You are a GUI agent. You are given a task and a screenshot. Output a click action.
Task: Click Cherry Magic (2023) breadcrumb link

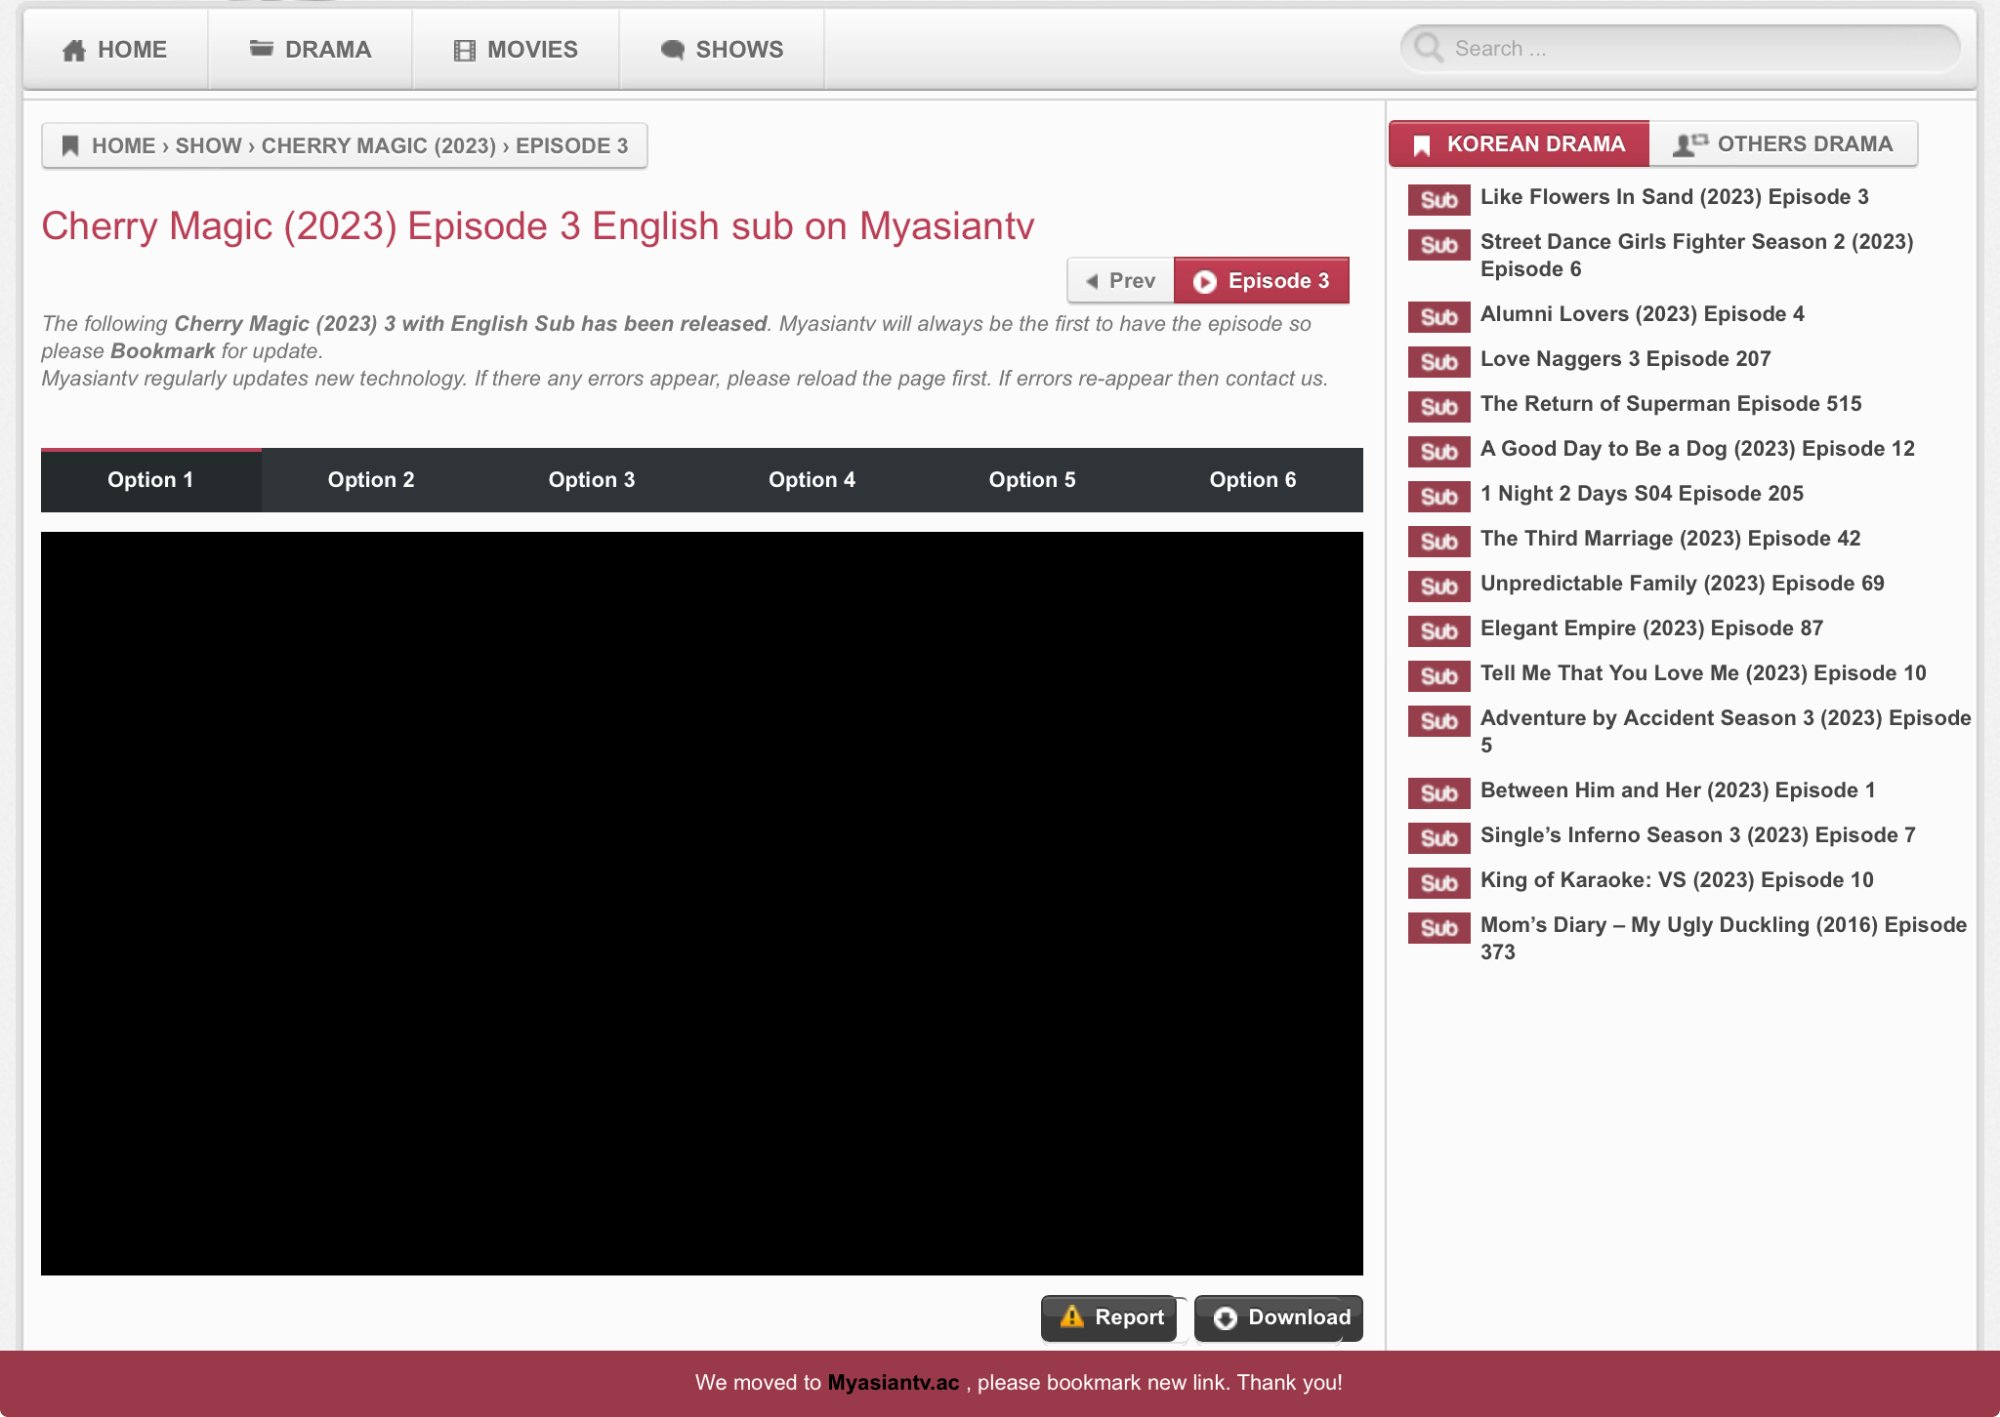pos(378,146)
